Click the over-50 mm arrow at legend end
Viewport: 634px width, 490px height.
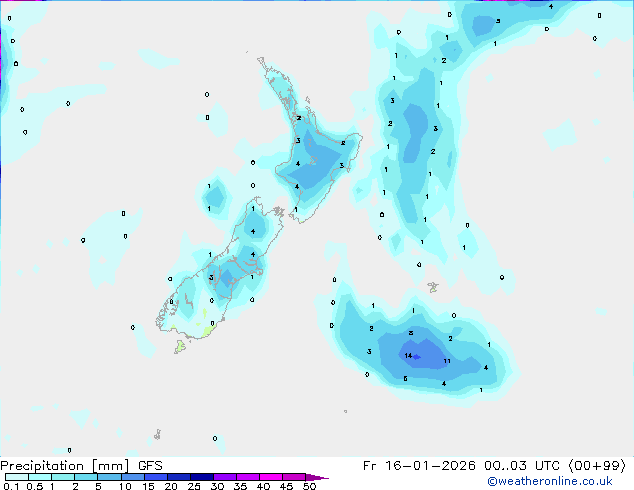(317, 477)
